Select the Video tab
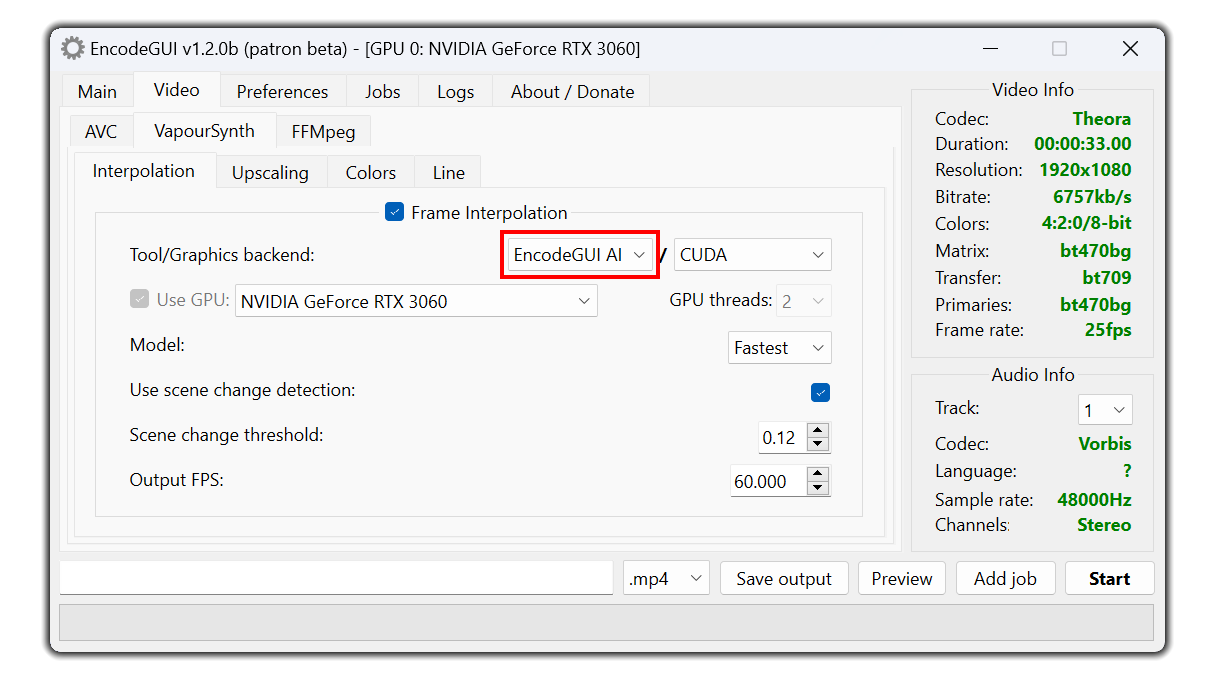The width and height of the screenshot is (1215, 680). tap(176, 89)
